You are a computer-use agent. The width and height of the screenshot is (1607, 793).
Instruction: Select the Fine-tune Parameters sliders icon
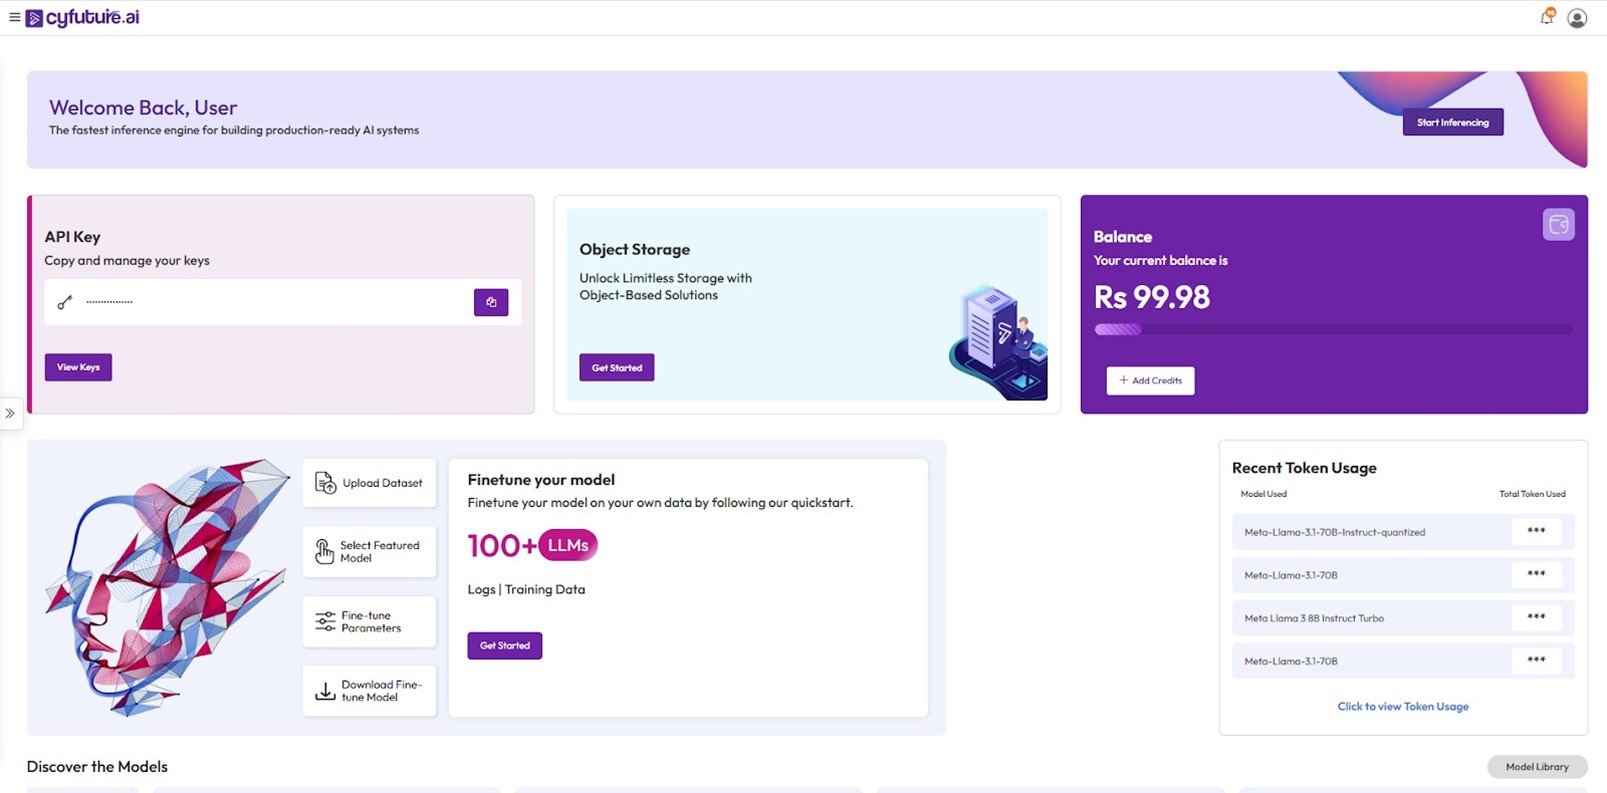pos(325,622)
